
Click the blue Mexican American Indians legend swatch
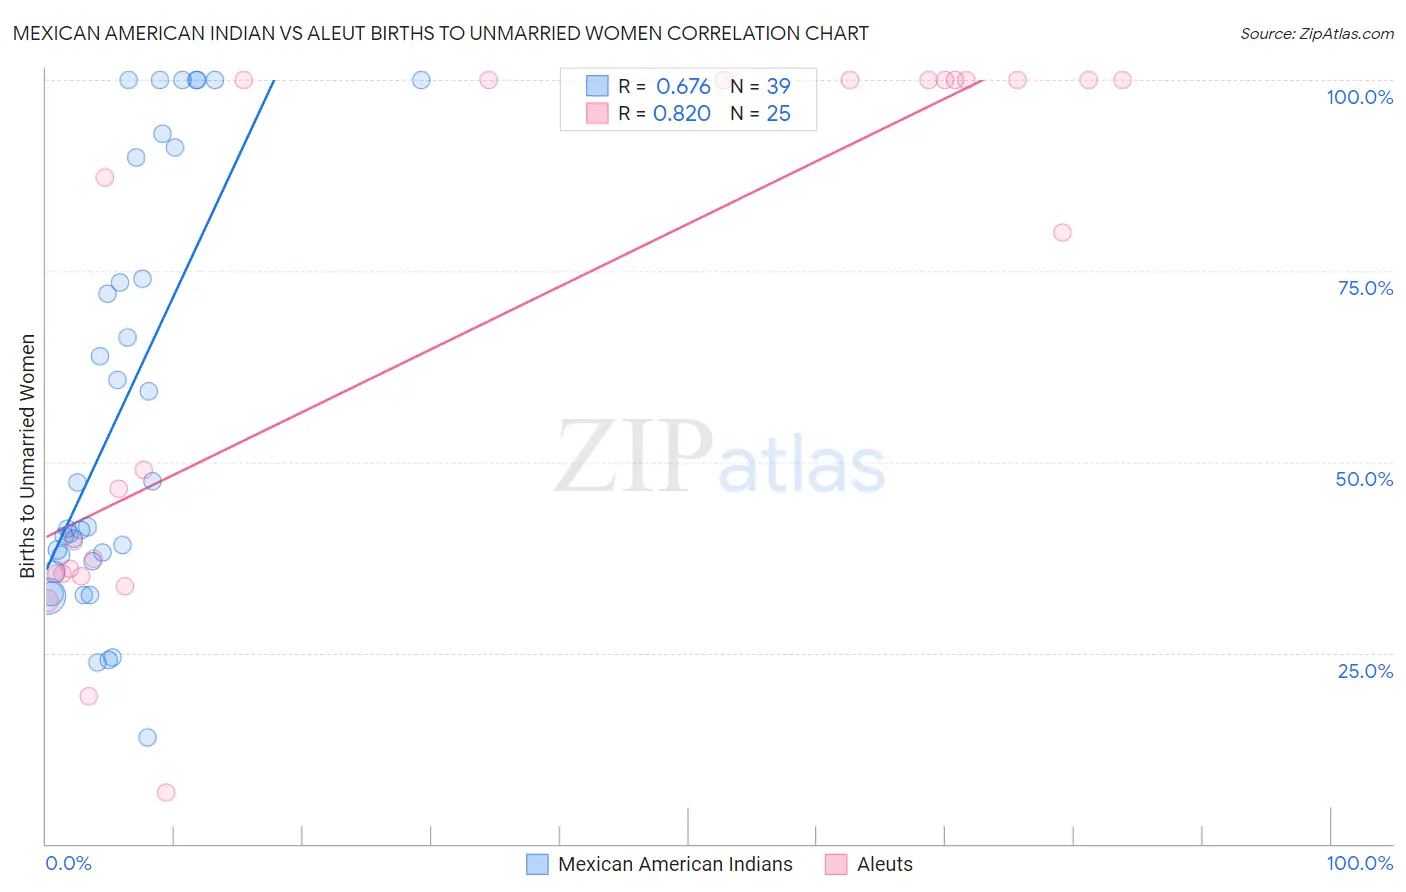coord(537,864)
